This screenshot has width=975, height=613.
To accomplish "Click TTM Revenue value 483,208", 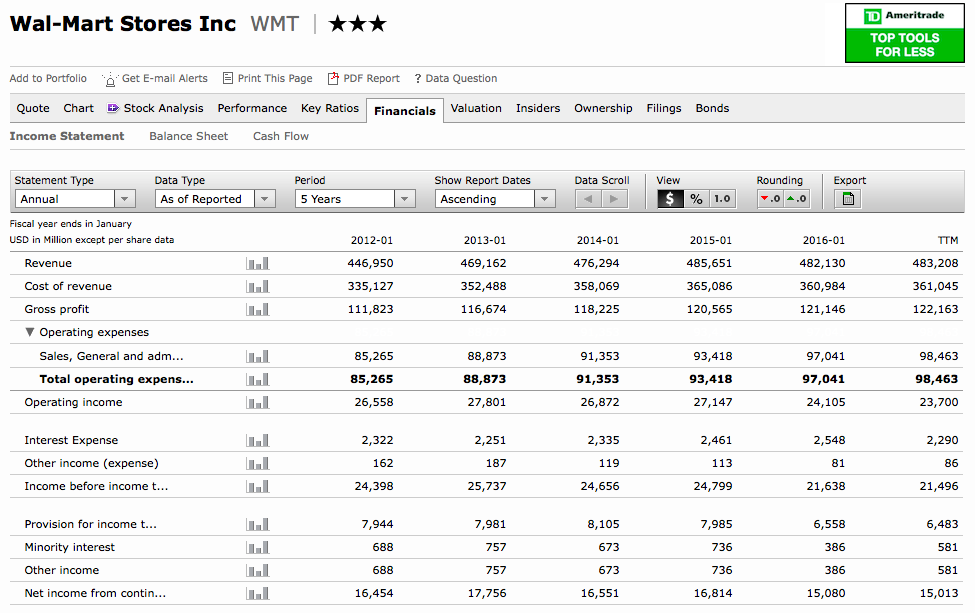I will (935, 264).
